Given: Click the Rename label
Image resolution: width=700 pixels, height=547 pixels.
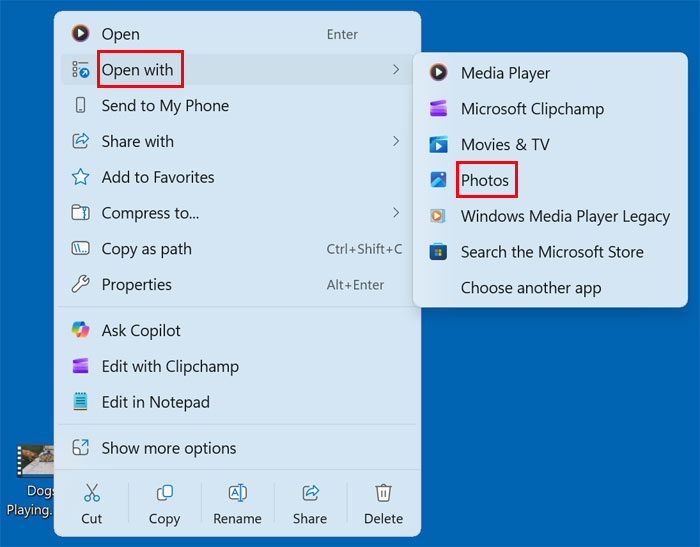Looking at the screenshot, I should tap(237, 518).
